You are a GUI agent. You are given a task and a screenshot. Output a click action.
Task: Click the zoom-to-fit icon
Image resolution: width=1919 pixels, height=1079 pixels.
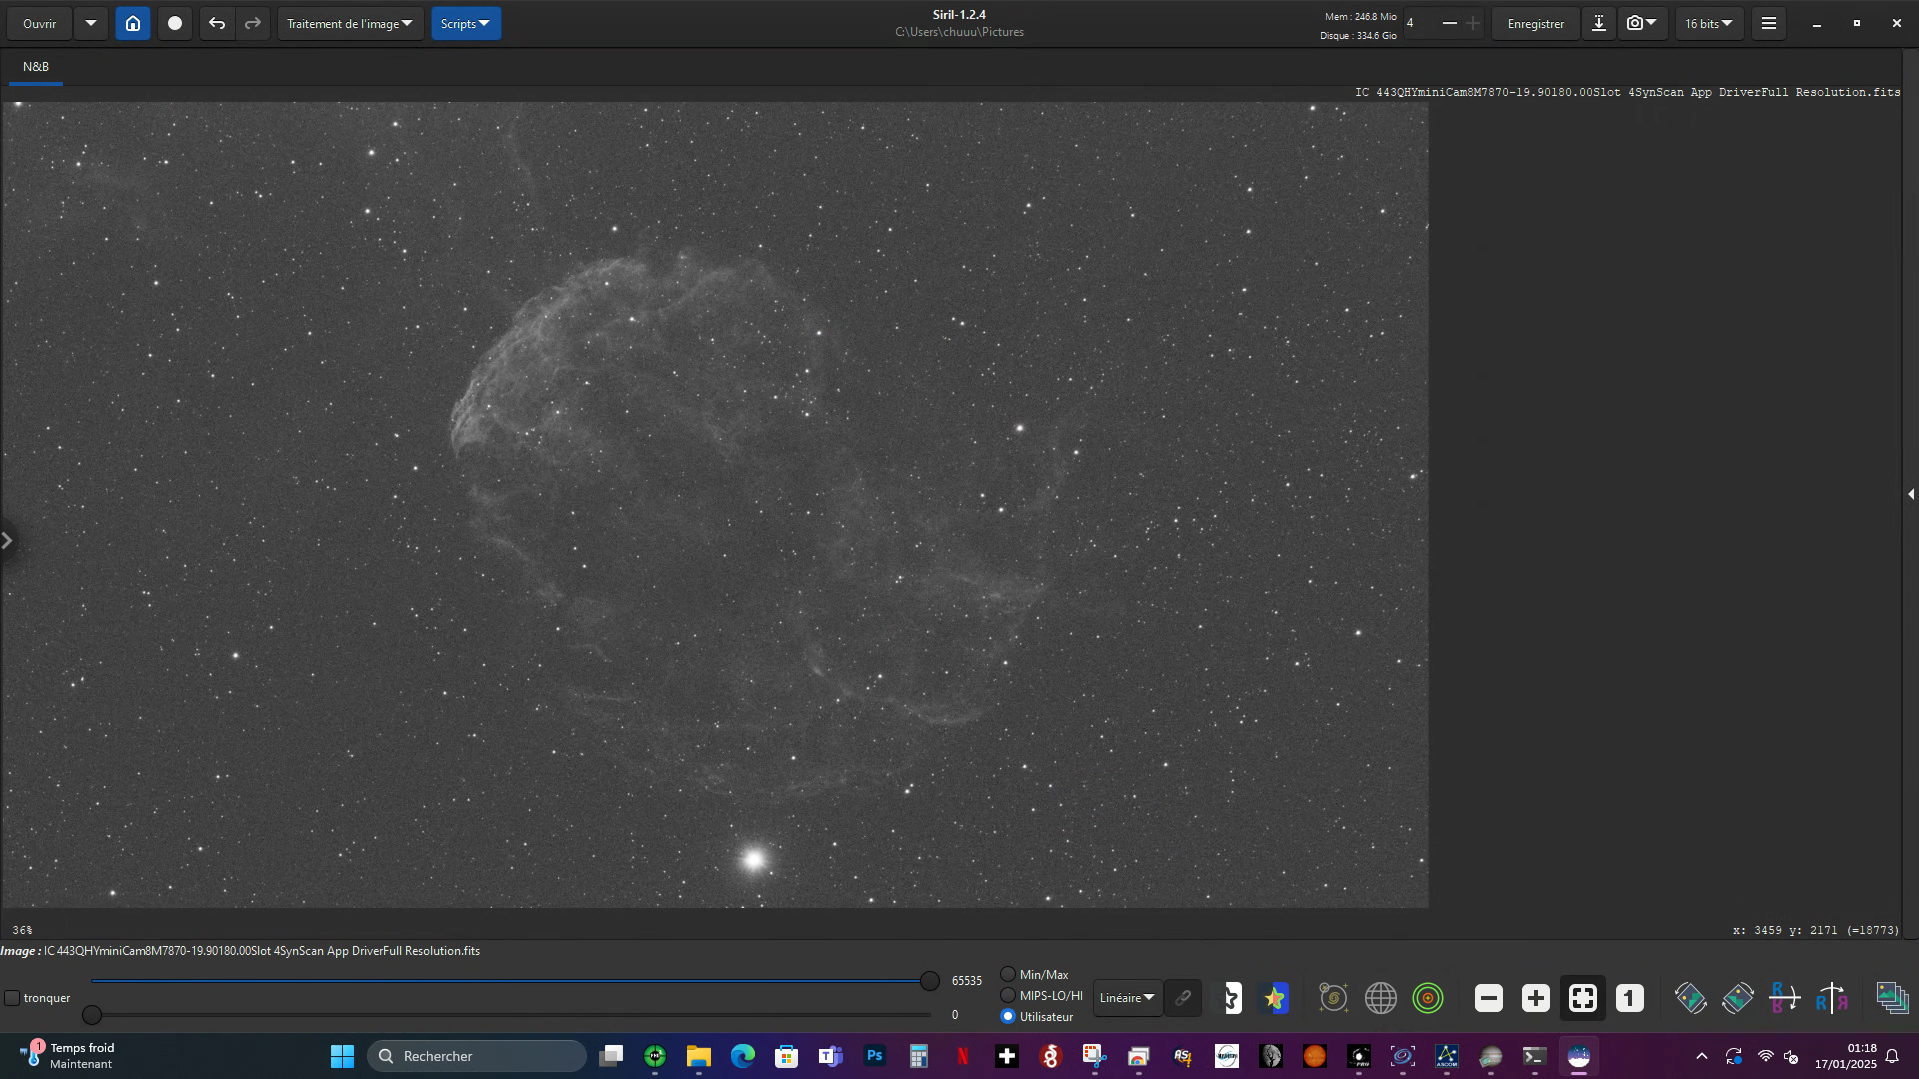pos(1582,998)
